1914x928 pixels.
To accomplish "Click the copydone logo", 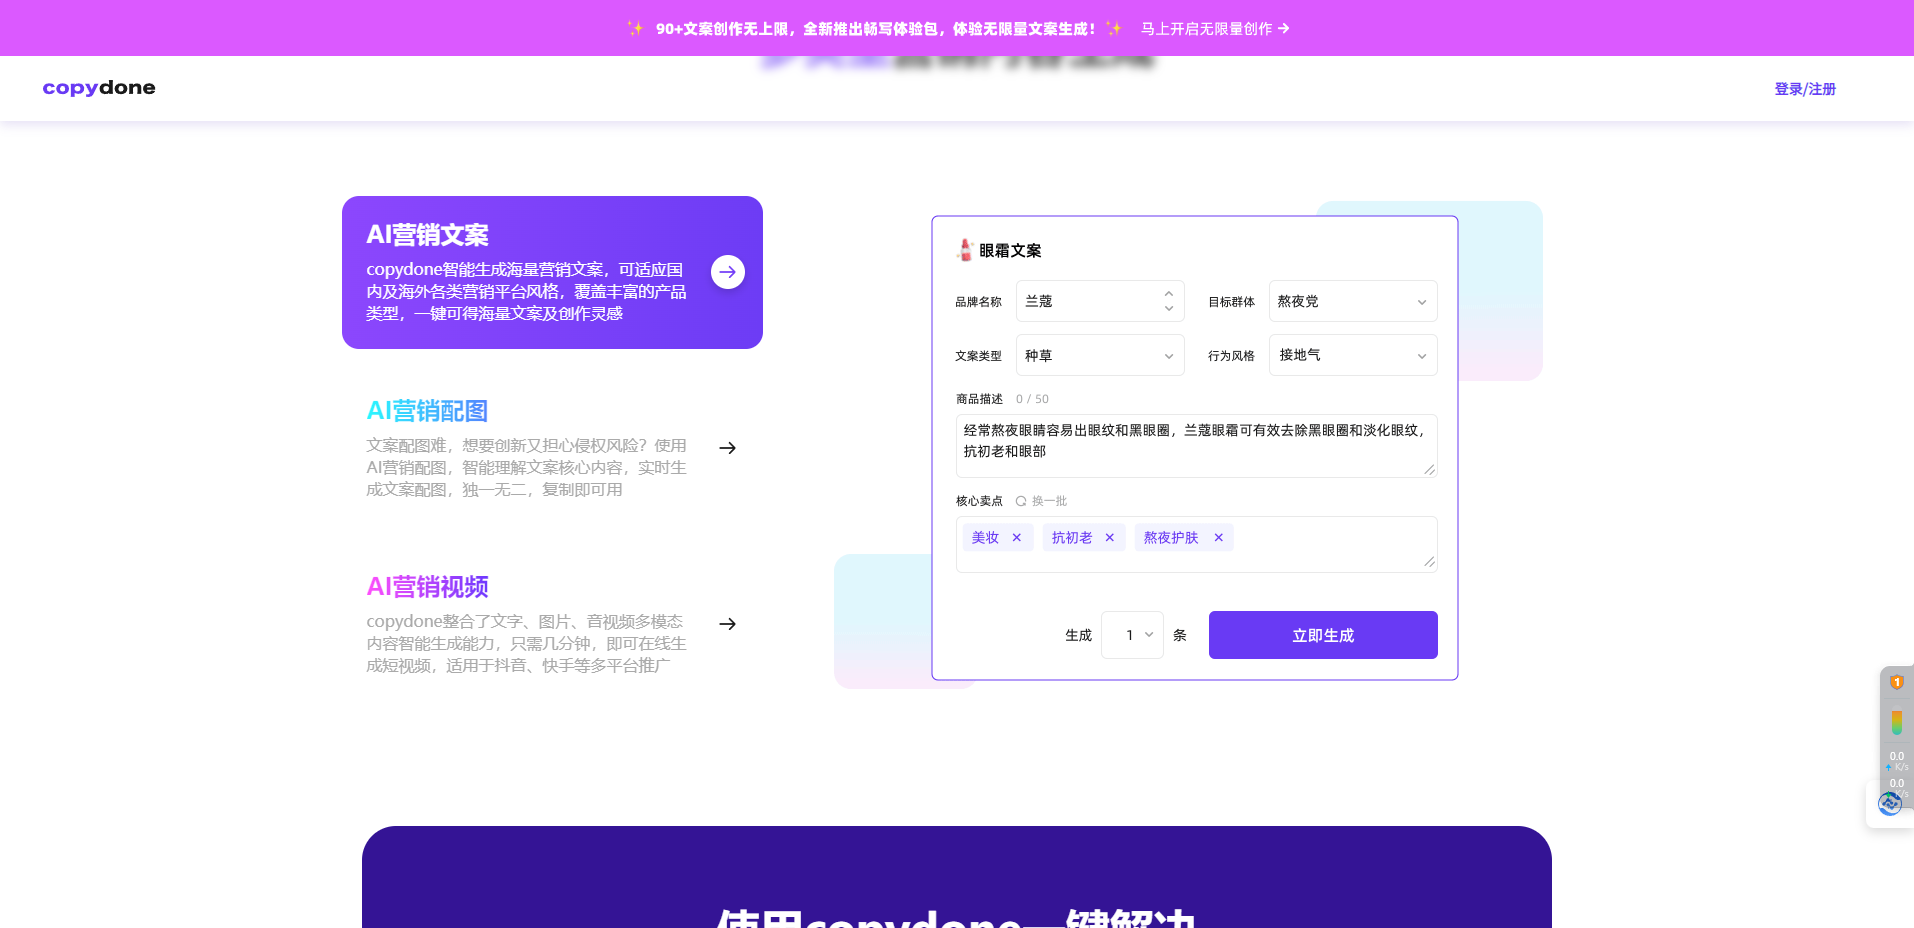I will coord(98,87).
